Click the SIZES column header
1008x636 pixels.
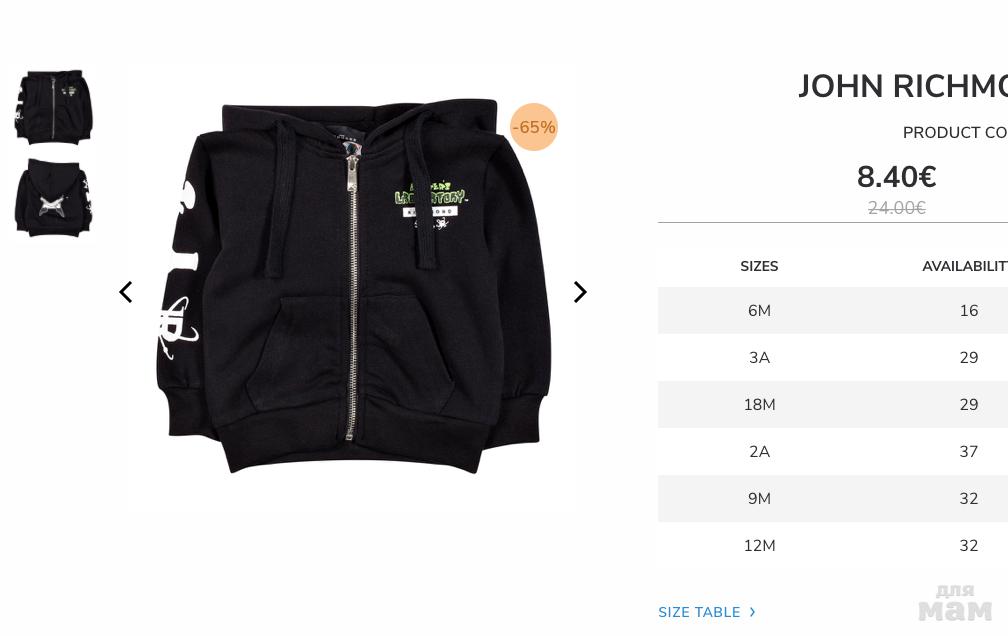[x=759, y=266]
